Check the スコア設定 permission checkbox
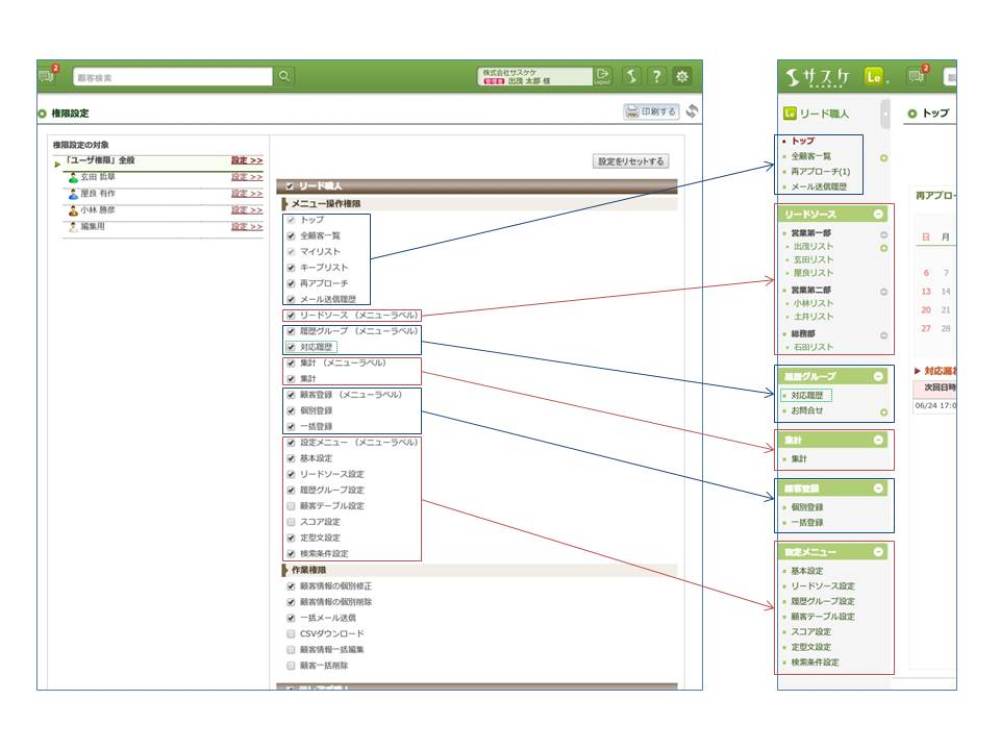Screen dimensions: 1000x750 pos(291,522)
